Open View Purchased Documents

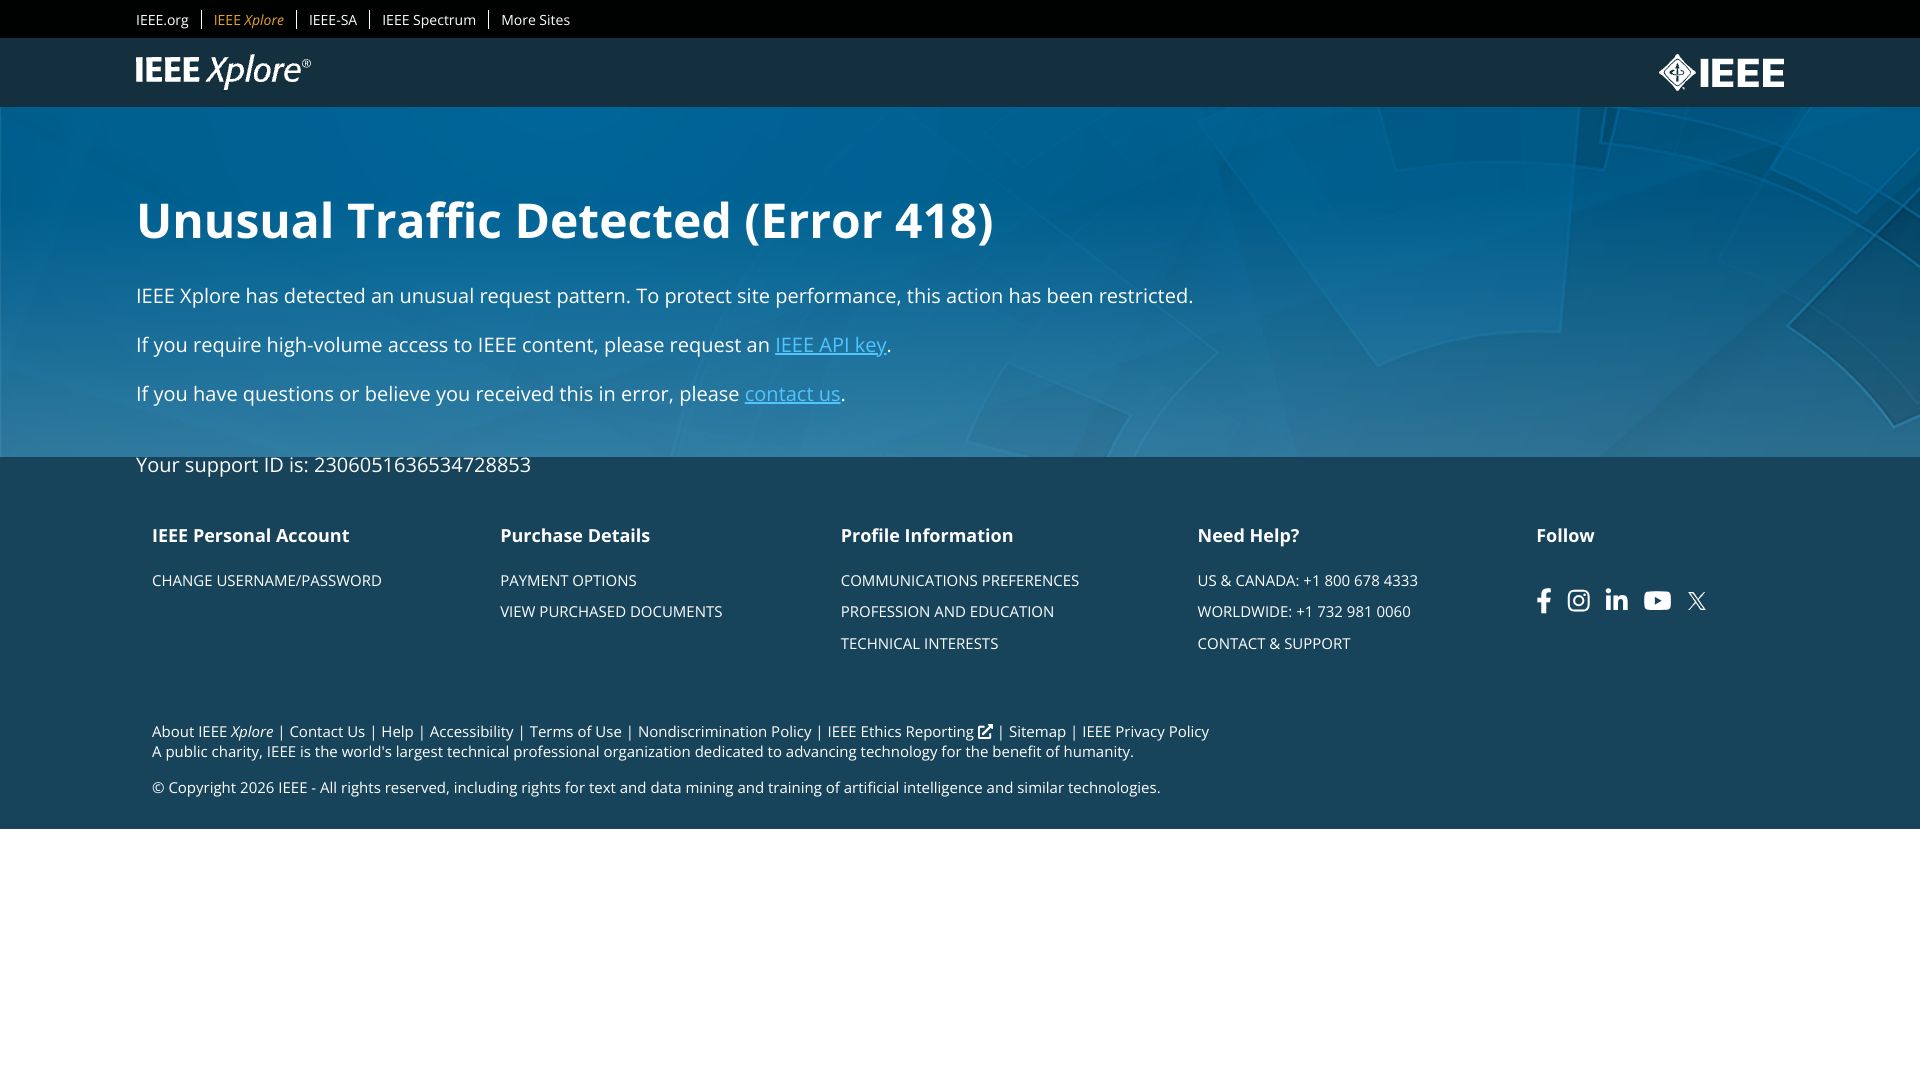[611, 612]
